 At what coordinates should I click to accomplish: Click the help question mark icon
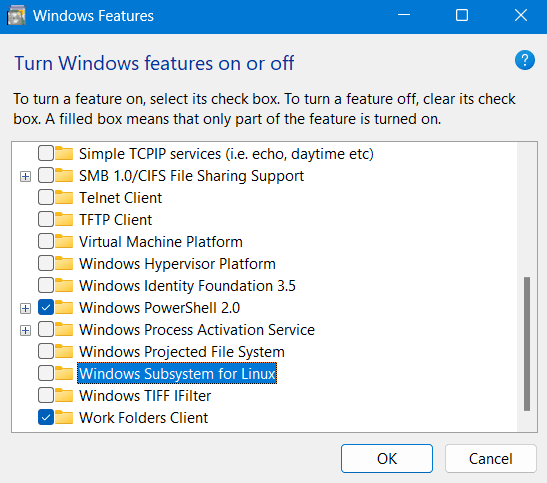[524, 60]
